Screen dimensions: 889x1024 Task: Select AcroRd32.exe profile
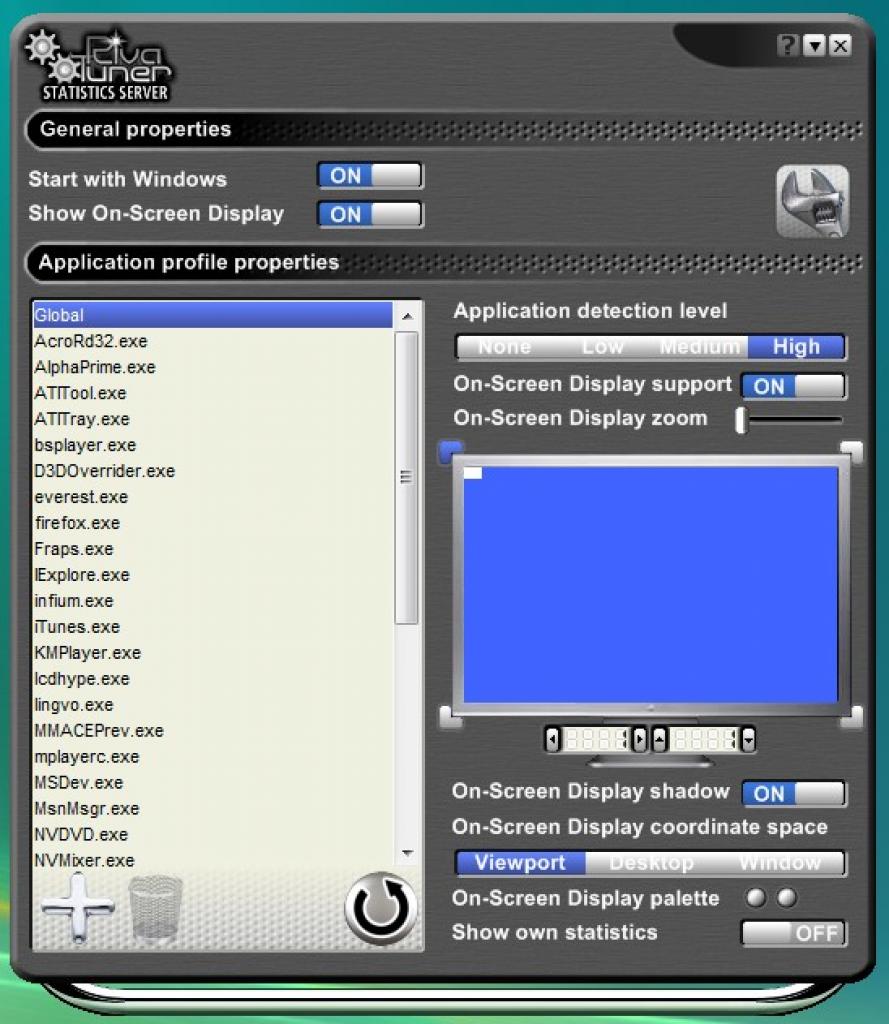pyautogui.click(x=213, y=341)
